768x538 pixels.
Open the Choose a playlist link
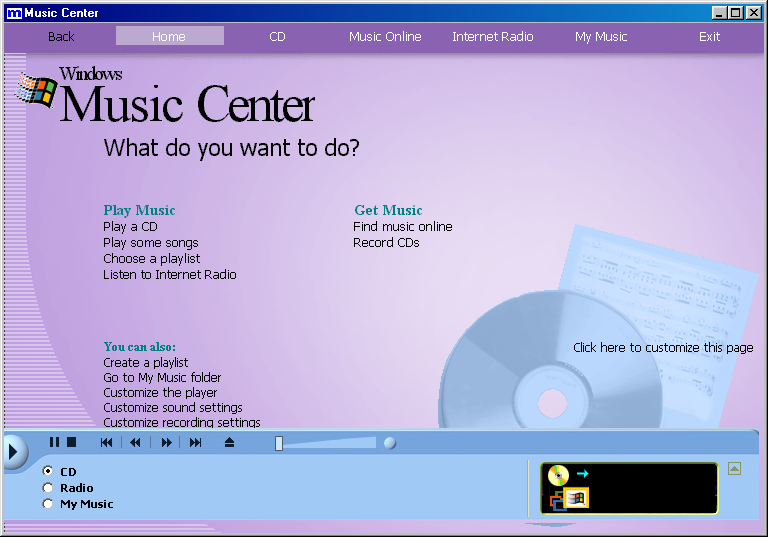click(152, 259)
